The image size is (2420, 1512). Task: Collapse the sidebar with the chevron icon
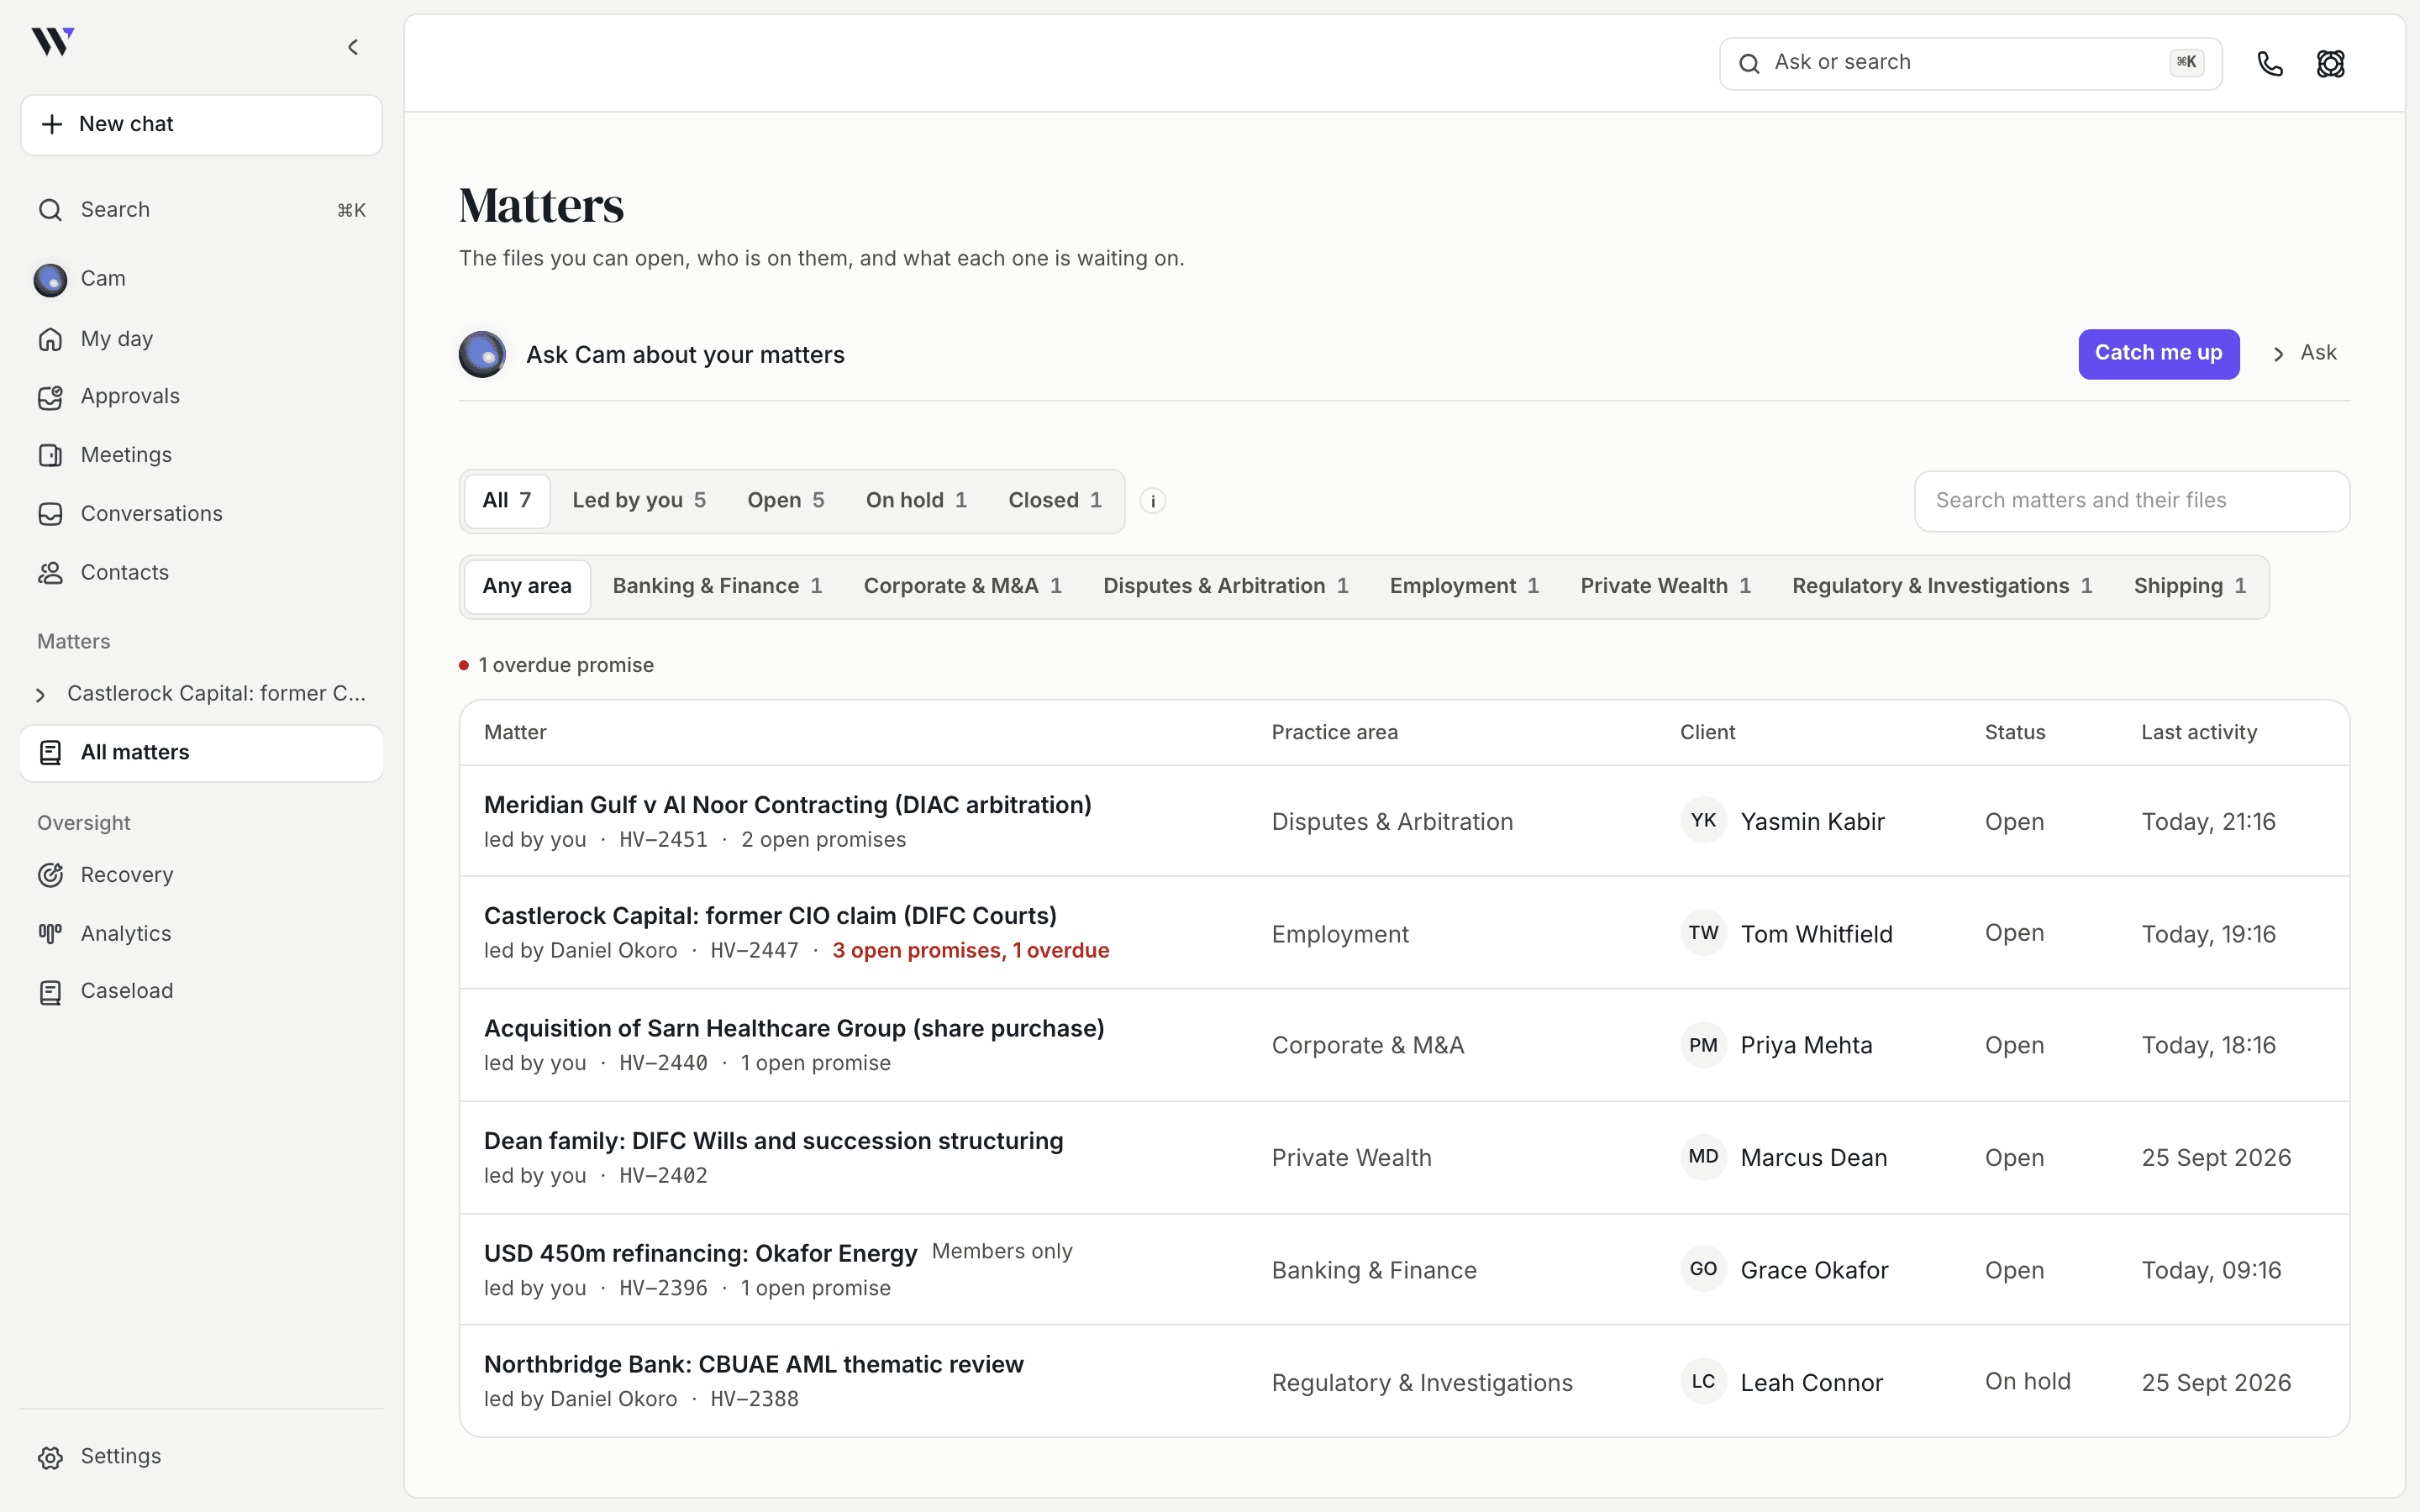point(353,47)
